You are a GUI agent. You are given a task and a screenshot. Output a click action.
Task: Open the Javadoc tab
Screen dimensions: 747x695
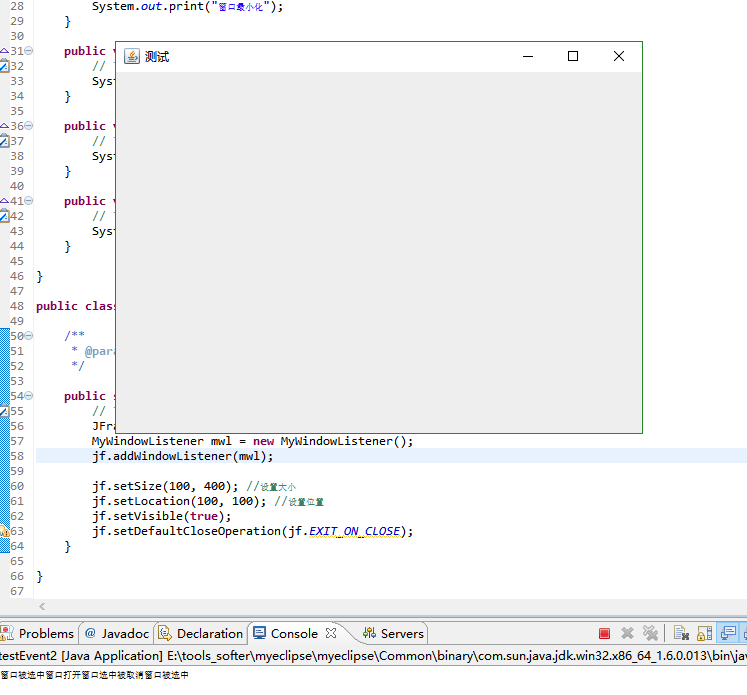point(117,633)
